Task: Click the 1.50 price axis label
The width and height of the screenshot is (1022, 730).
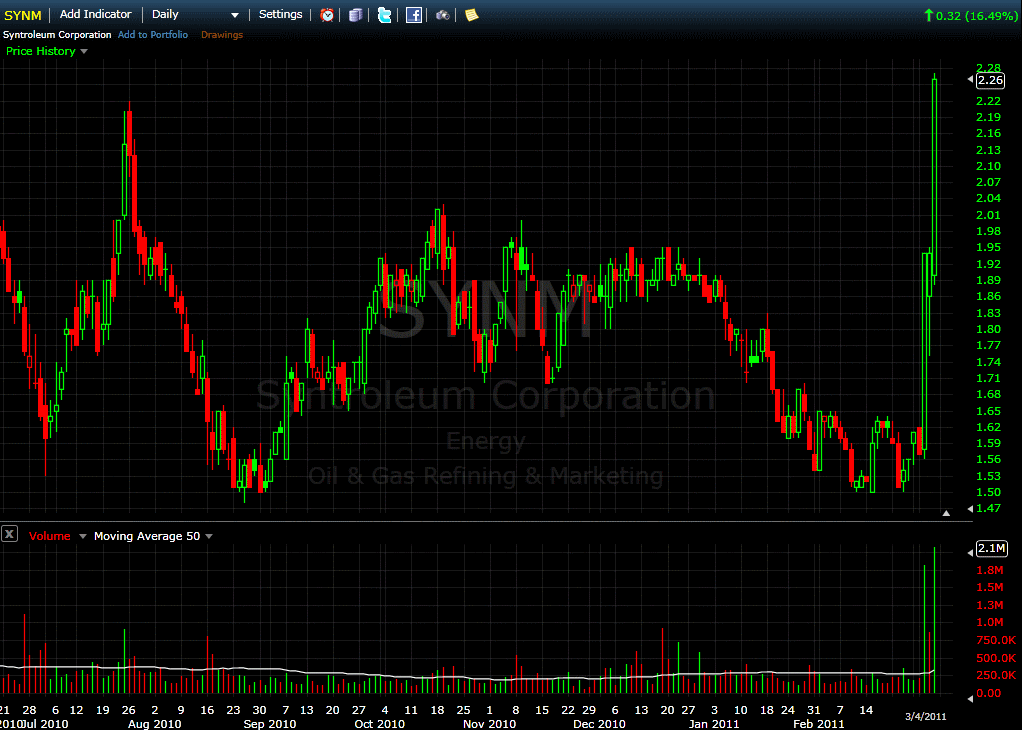Action: (988, 492)
